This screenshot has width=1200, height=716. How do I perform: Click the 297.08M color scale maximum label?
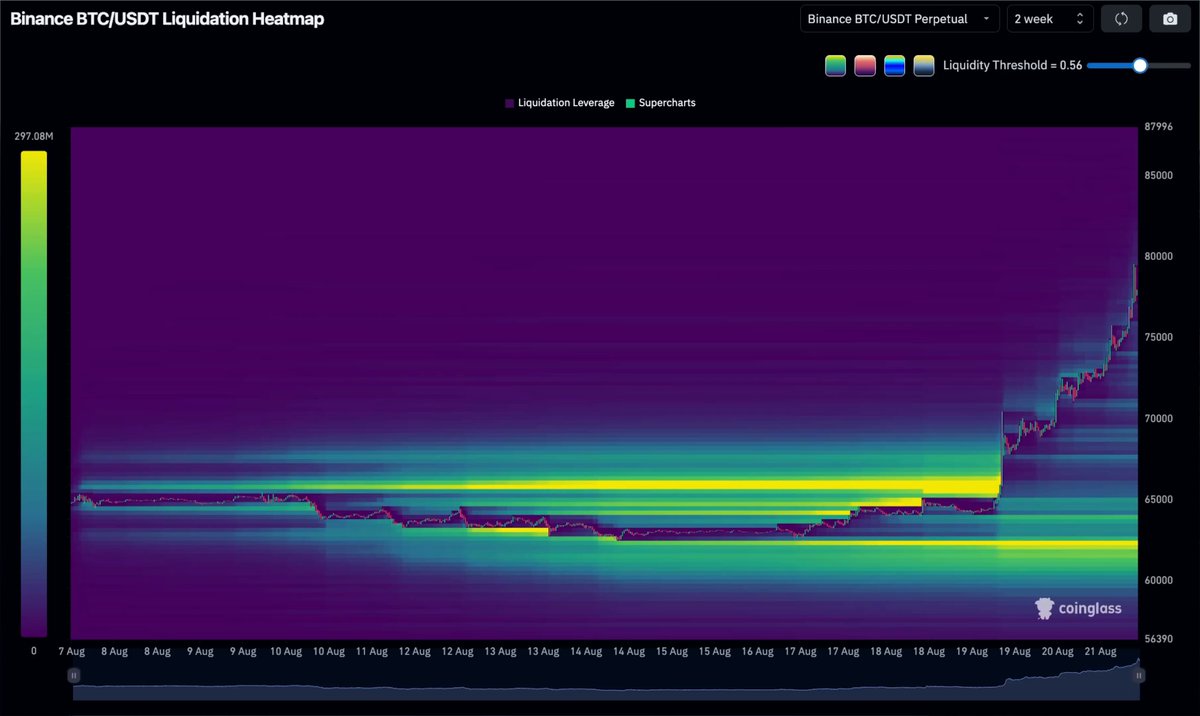[x=33, y=136]
